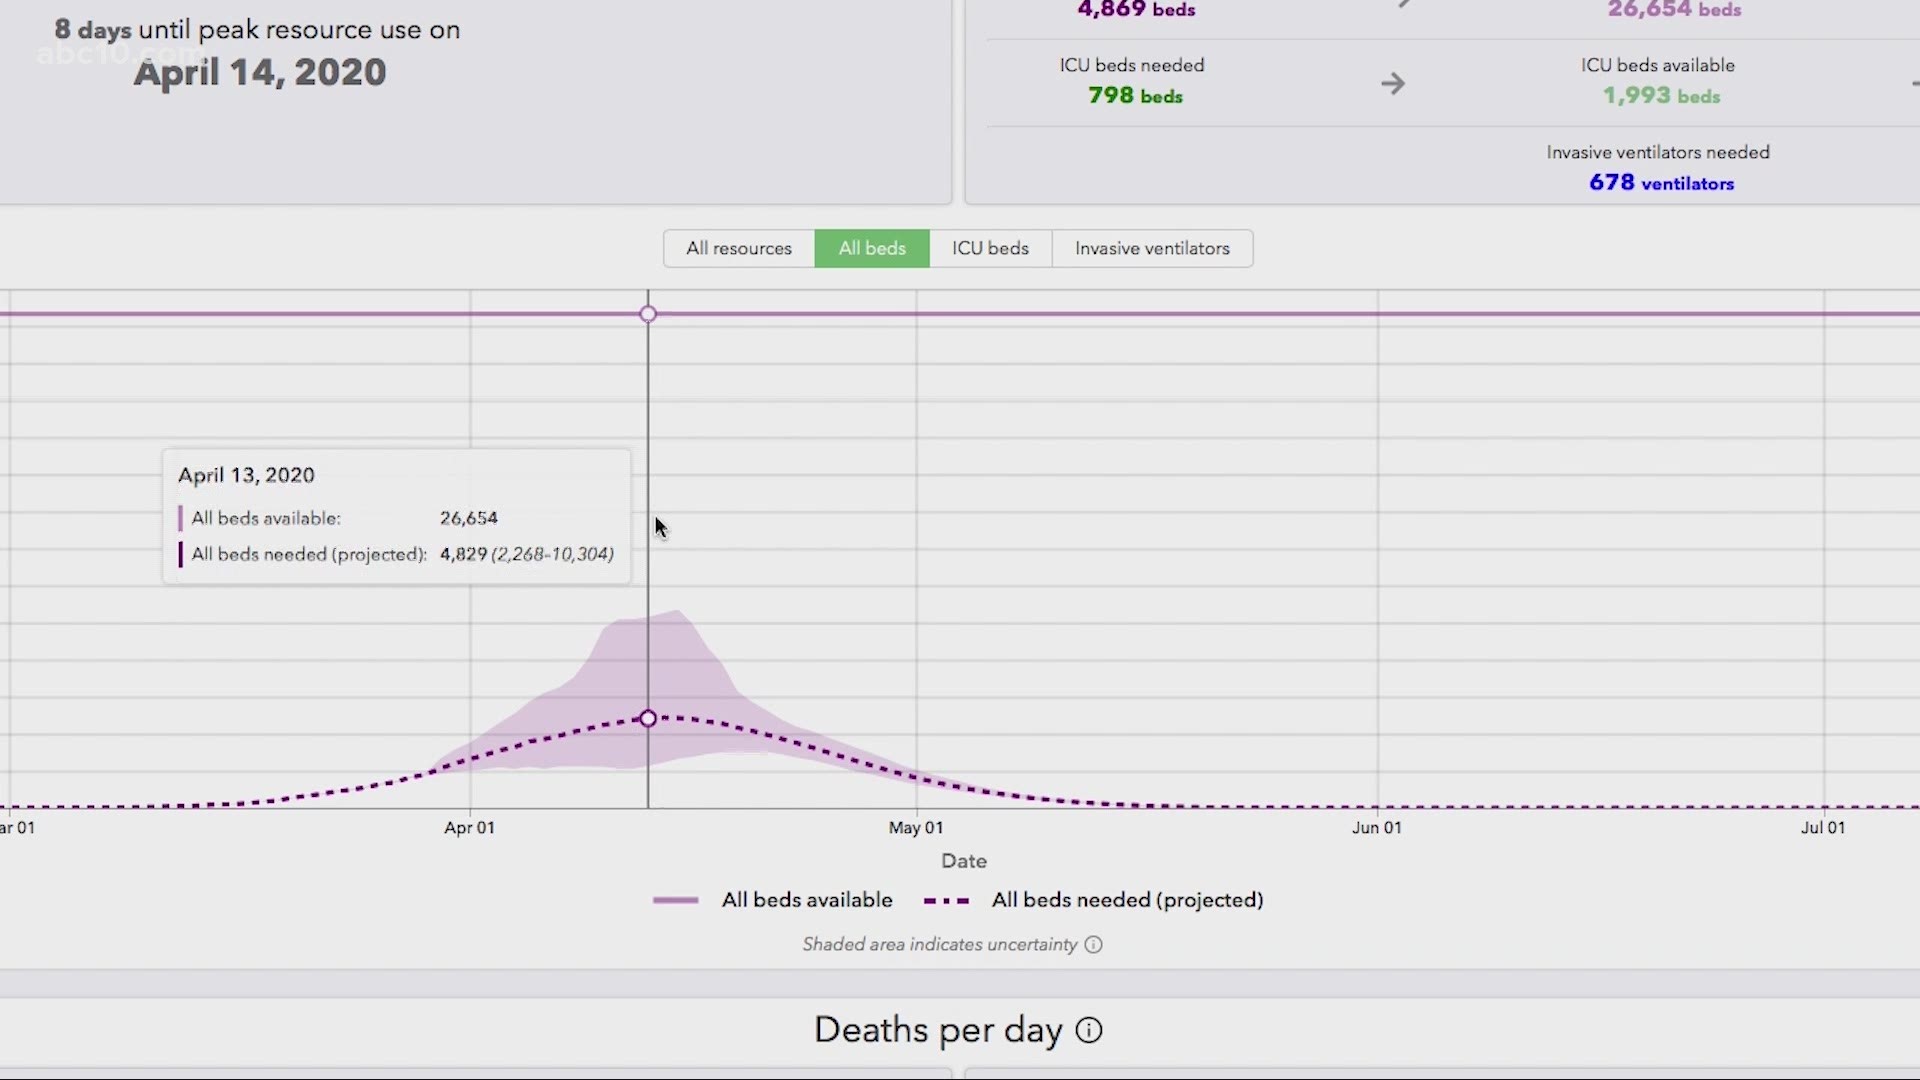The height and width of the screenshot is (1080, 1920).
Task: Click info icon beside Shaded area indicates uncertainty
Action: [1093, 945]
